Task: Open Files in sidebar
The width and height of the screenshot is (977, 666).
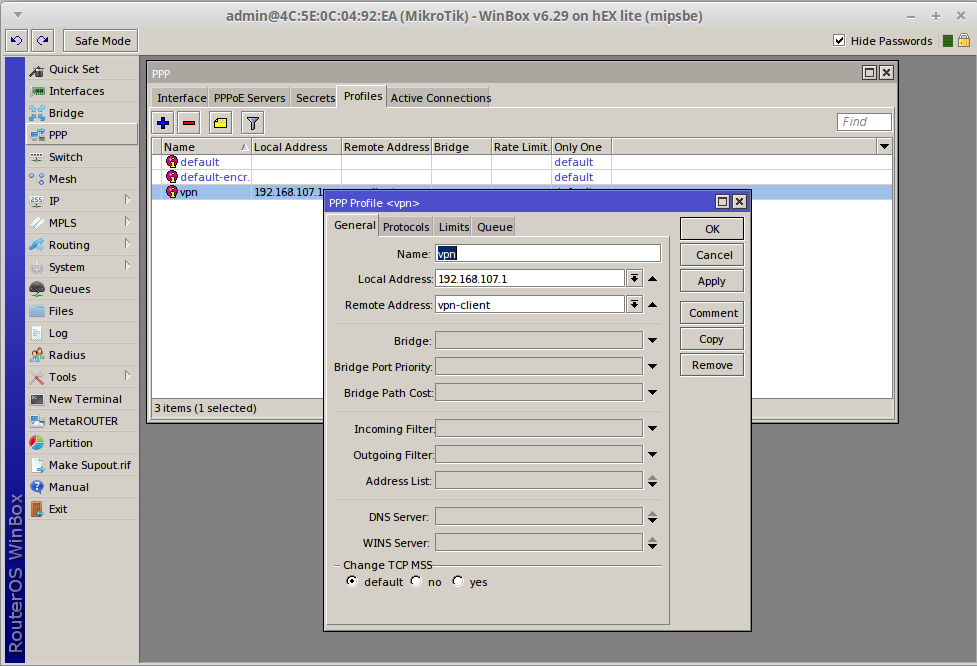Action: coord(82,311)
